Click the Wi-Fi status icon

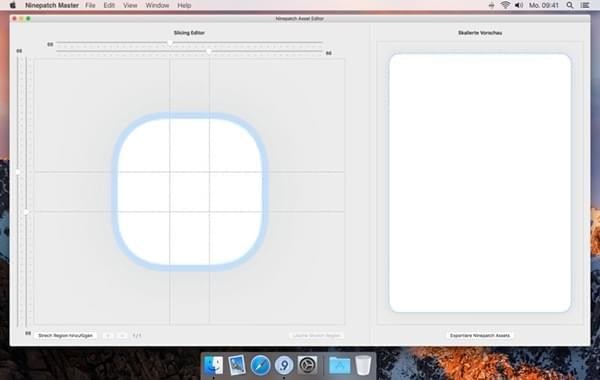tap(505, 5)
